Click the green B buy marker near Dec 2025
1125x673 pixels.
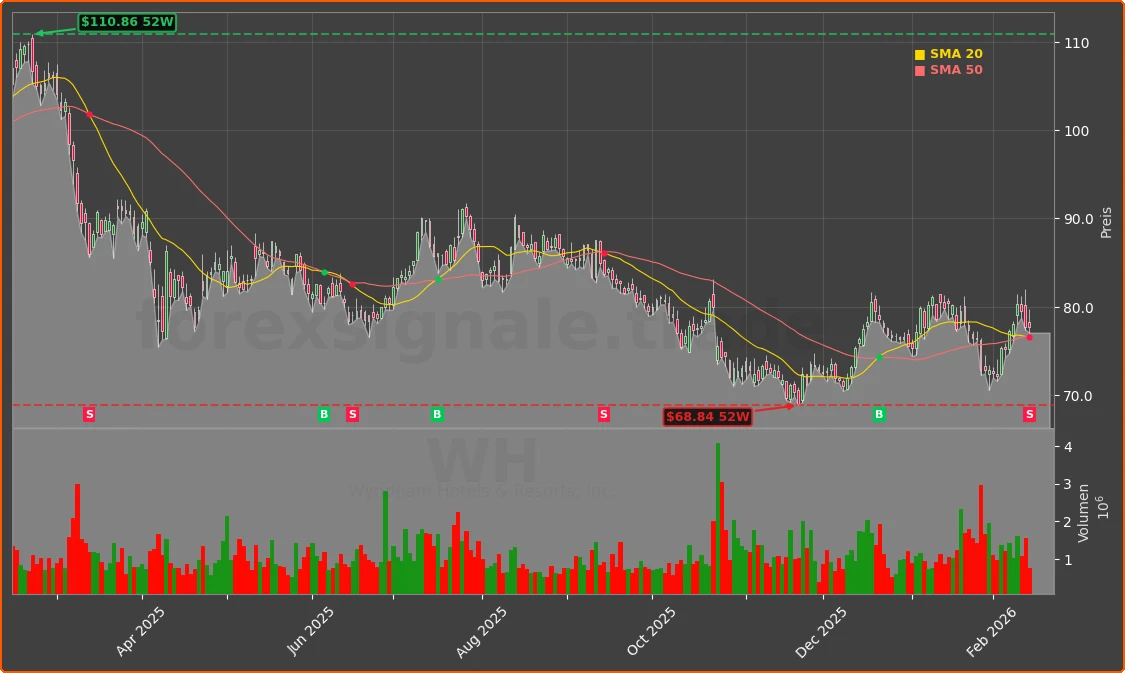[x=877, y=413]
